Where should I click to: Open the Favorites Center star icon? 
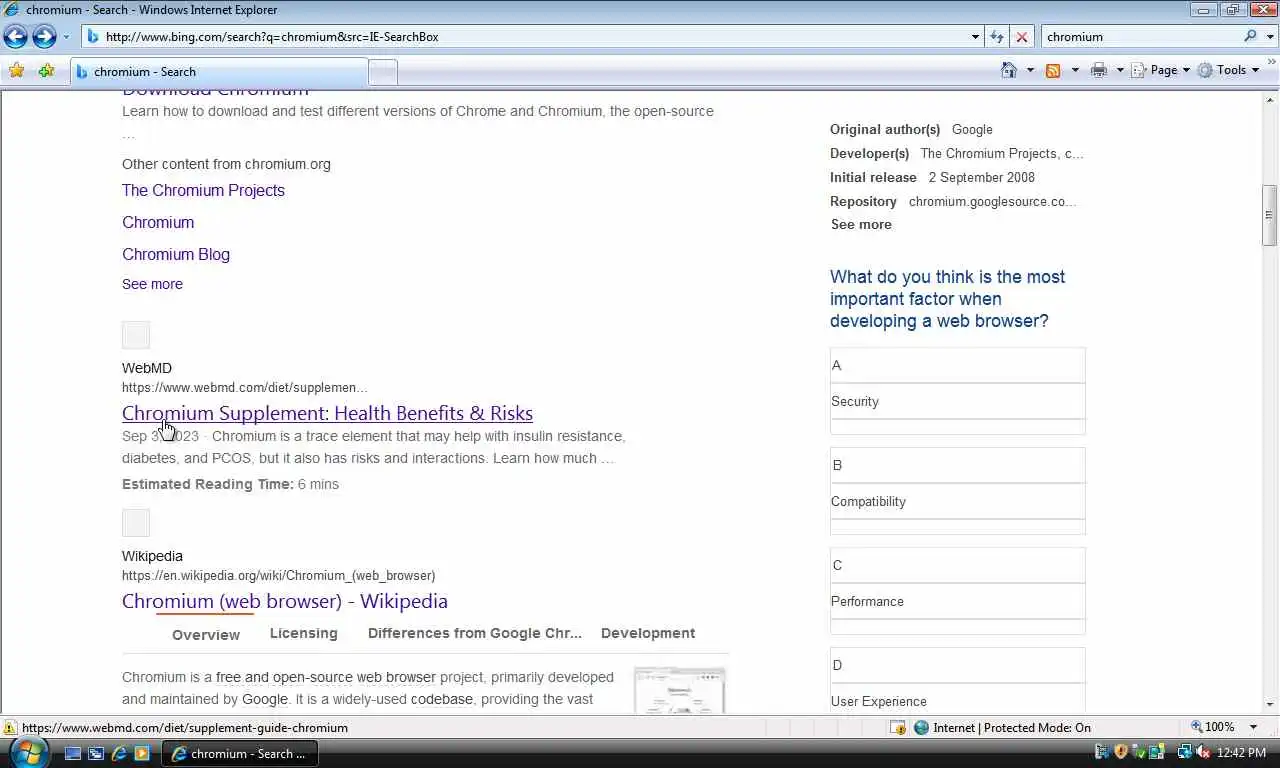16,71
